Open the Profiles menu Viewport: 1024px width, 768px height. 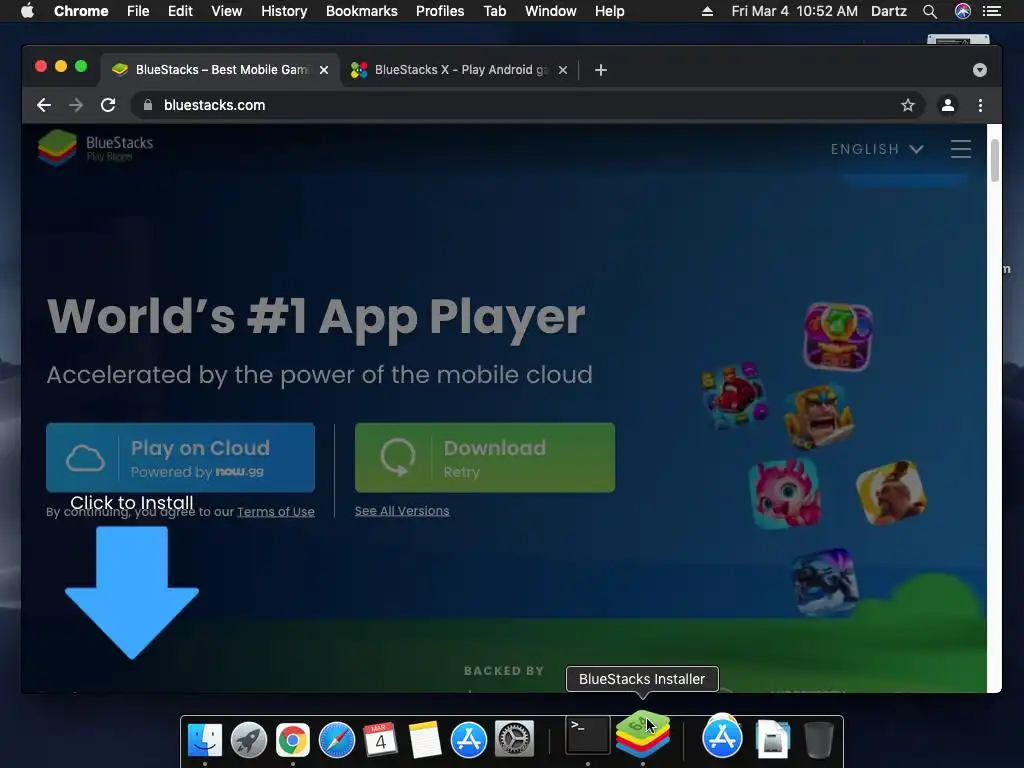[440, 11]
